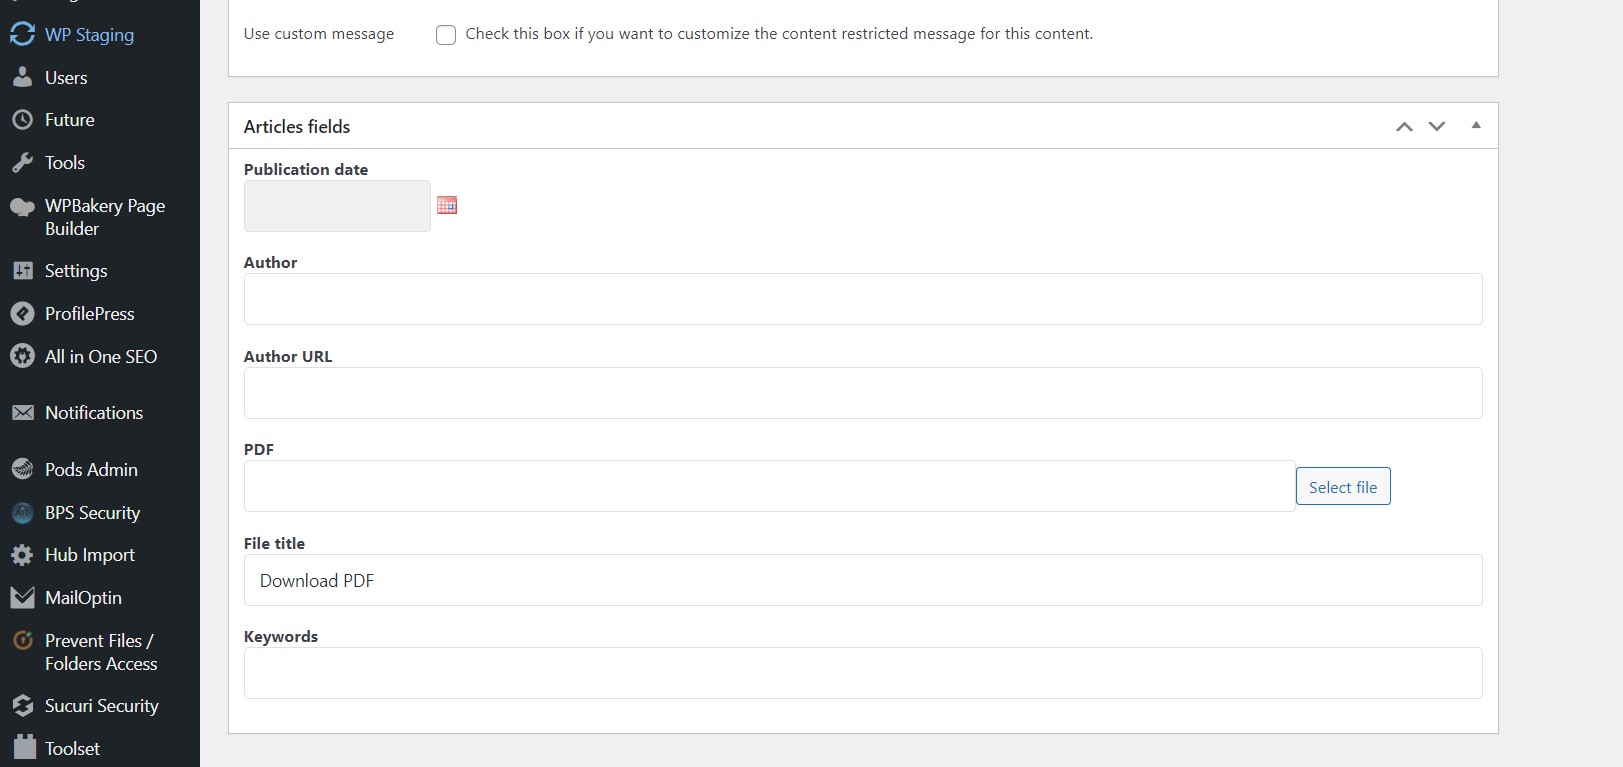Click the Sucuri Security icon

22,705
